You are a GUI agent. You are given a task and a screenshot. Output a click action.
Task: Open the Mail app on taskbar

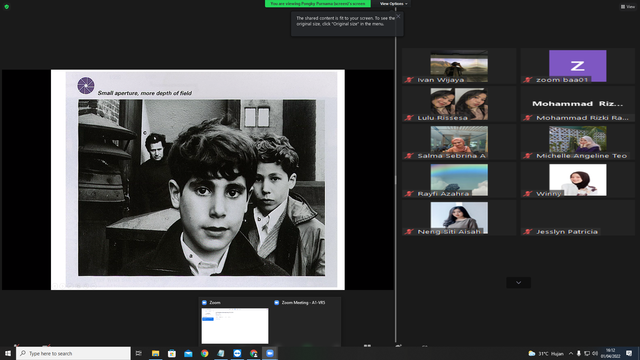pos(188,353)
